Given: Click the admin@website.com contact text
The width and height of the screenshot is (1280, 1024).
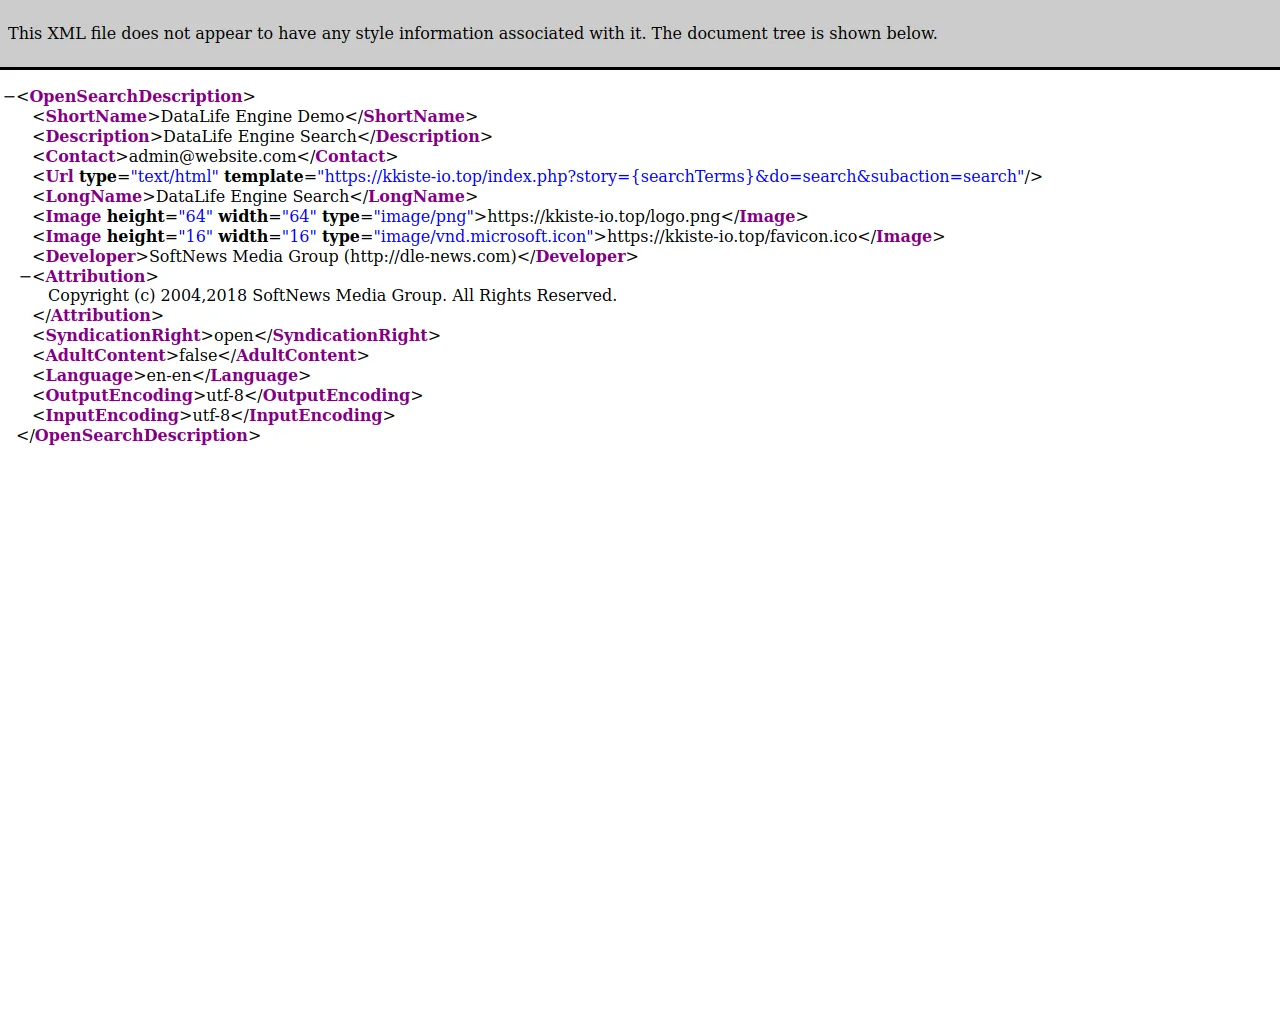Looking at the screenshot, I should click(212, 157).
